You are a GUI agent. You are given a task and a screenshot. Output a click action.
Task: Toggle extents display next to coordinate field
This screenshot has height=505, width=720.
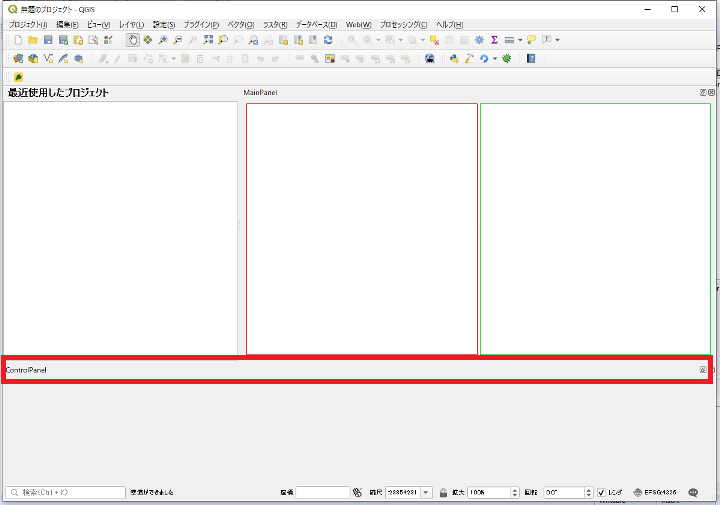click(357, 493)
